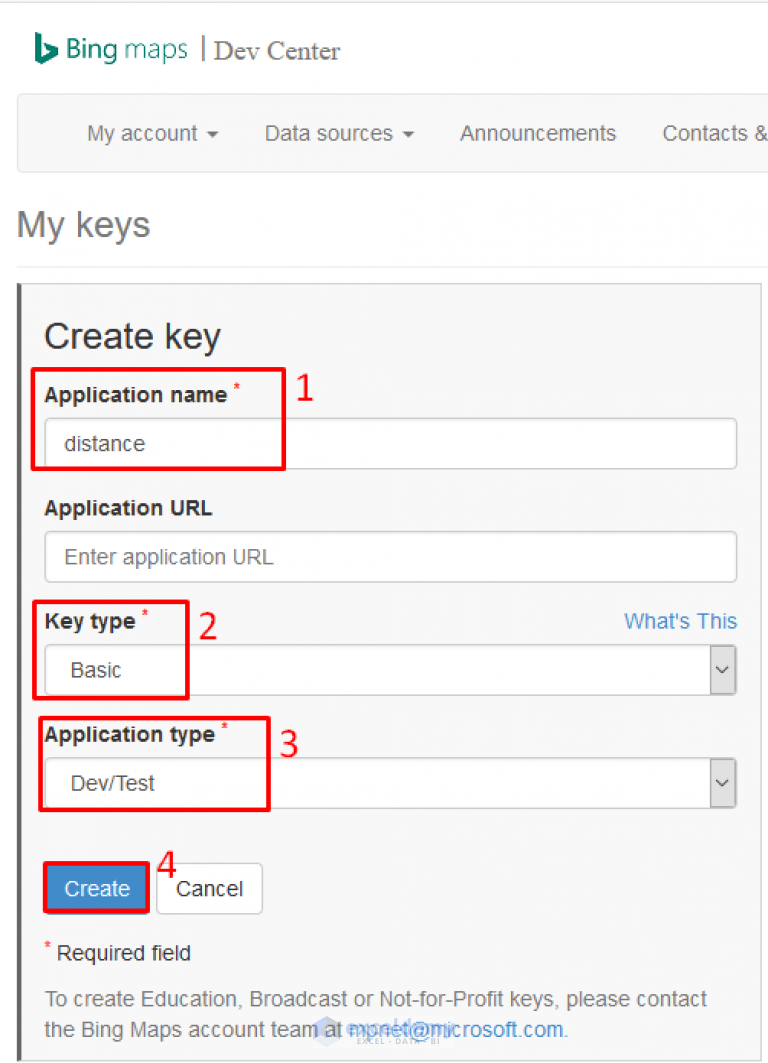Cancel the key creation

(x=209, y=888)
